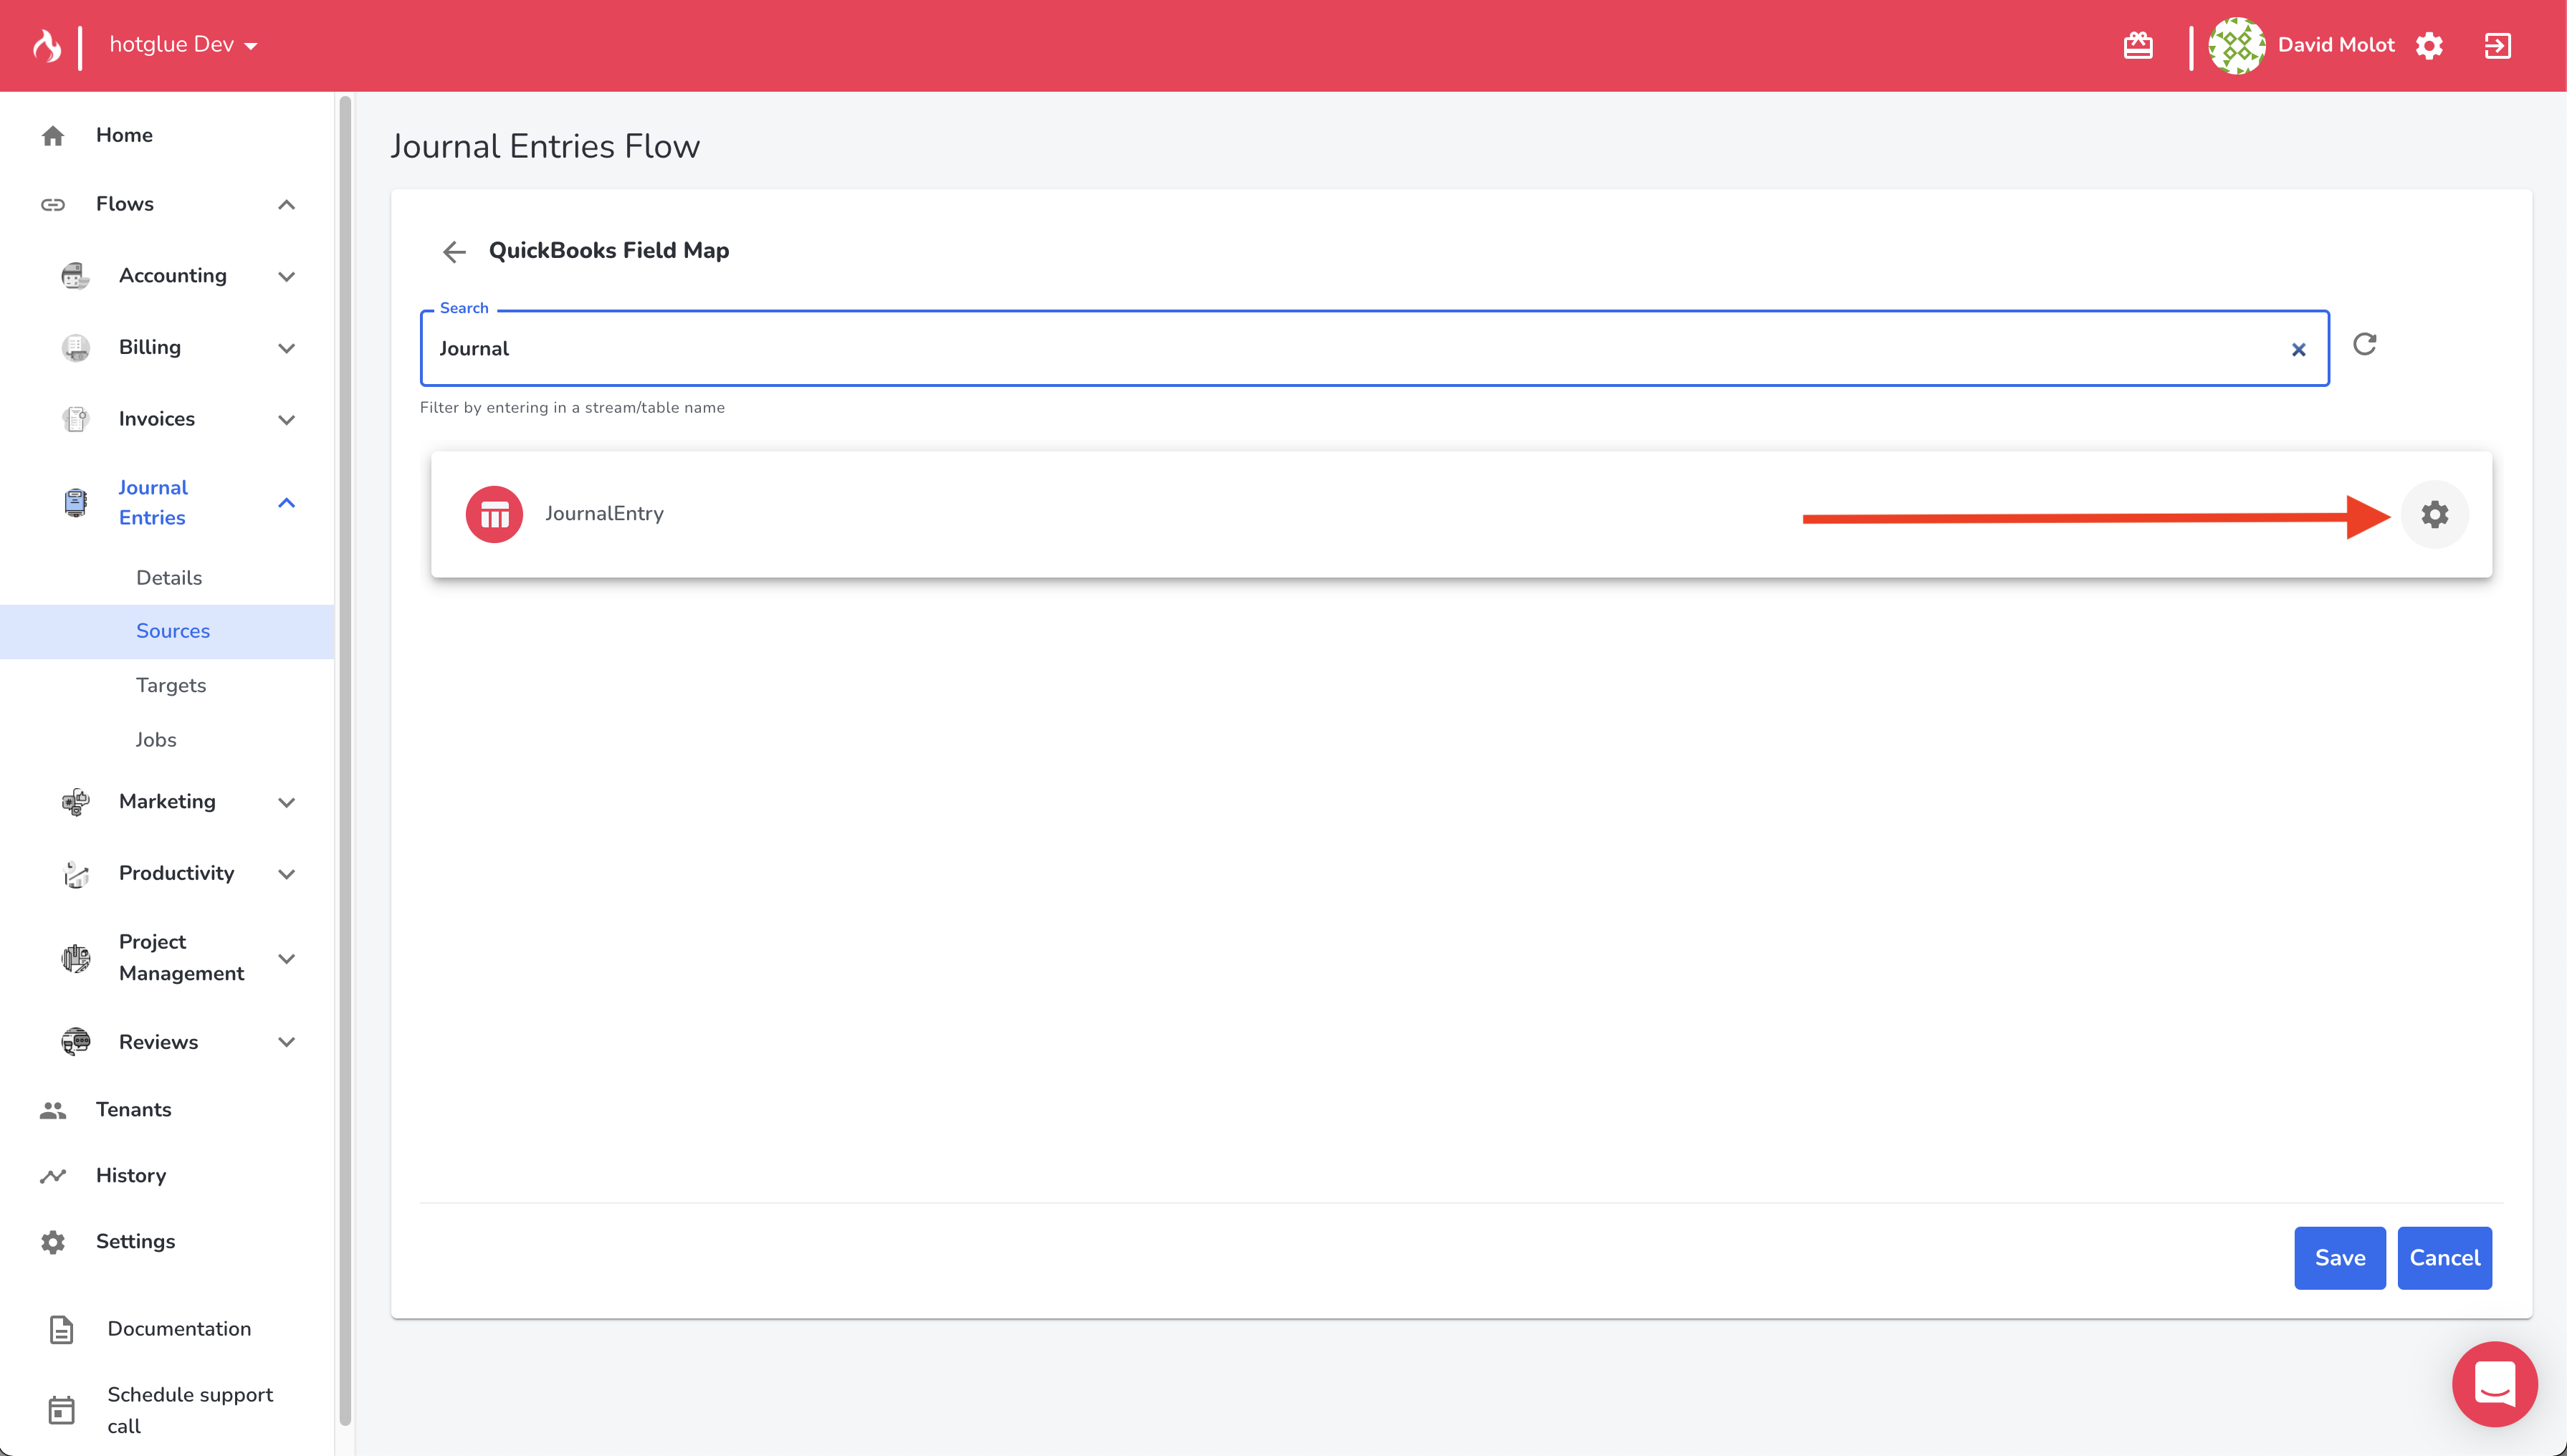Click the JournalEntry table icon
This screenshot has width=2567, height=1456.
pyautogui.click(x=494, y=514)
